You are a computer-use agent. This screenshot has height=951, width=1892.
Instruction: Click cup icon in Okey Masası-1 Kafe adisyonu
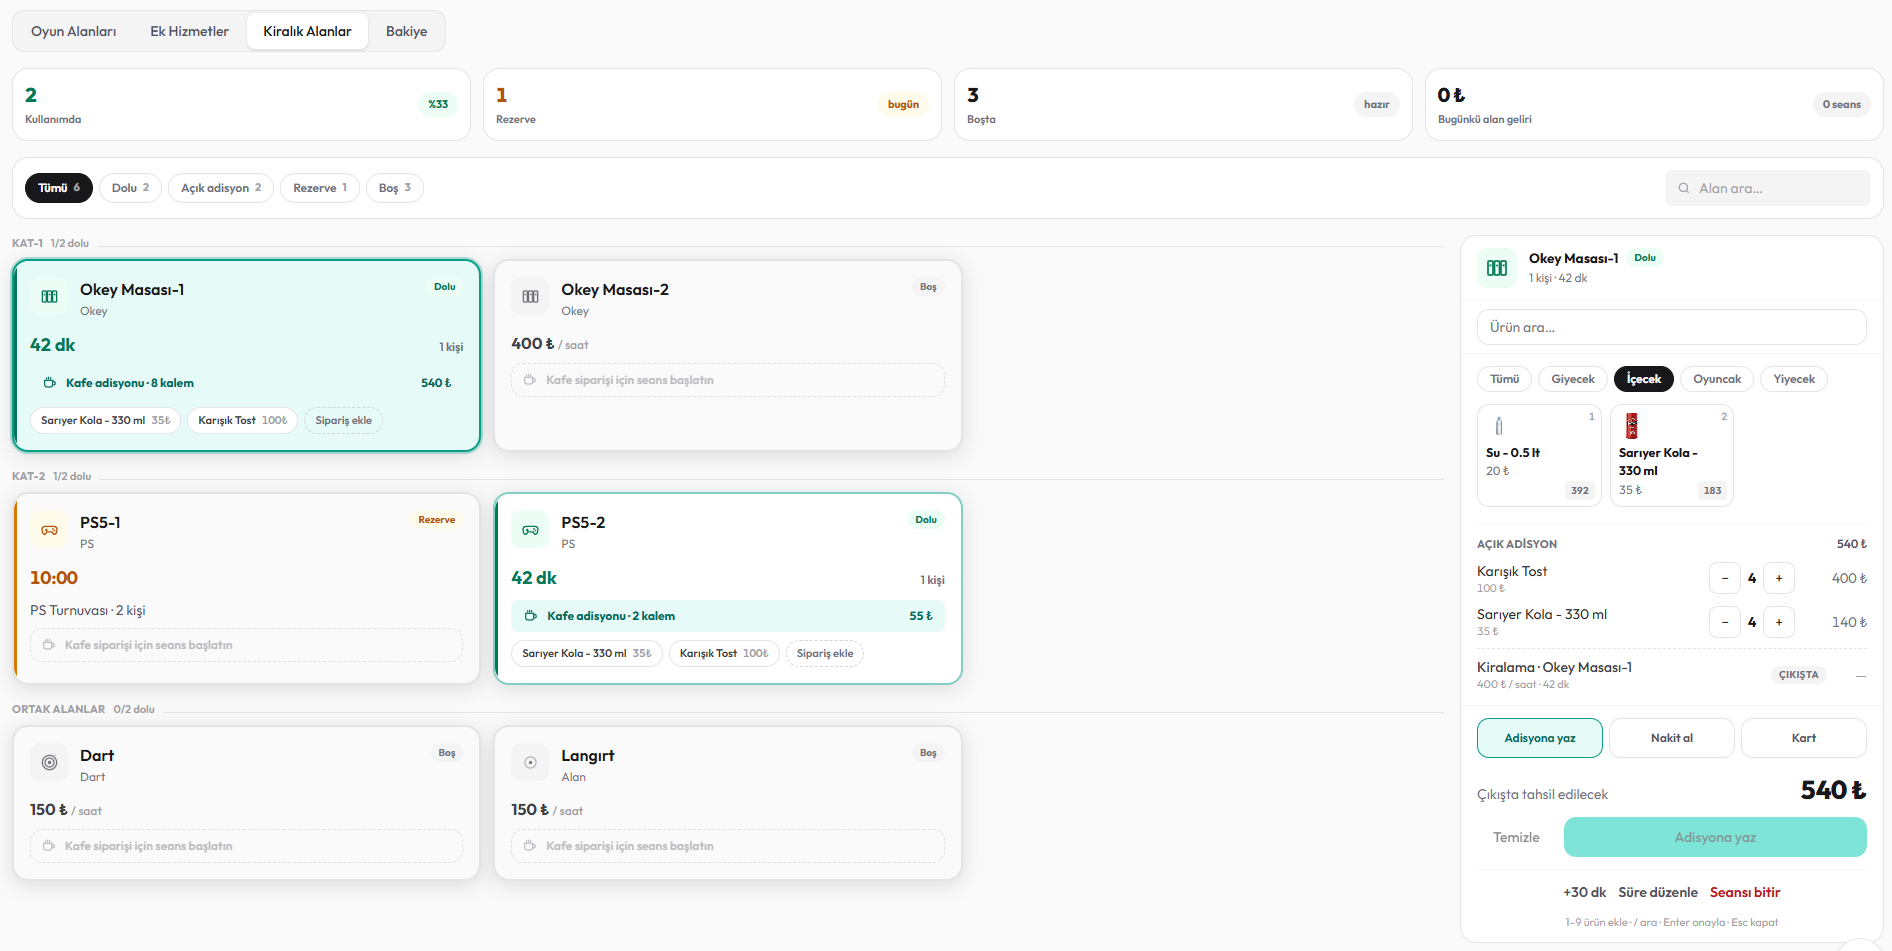49,383
